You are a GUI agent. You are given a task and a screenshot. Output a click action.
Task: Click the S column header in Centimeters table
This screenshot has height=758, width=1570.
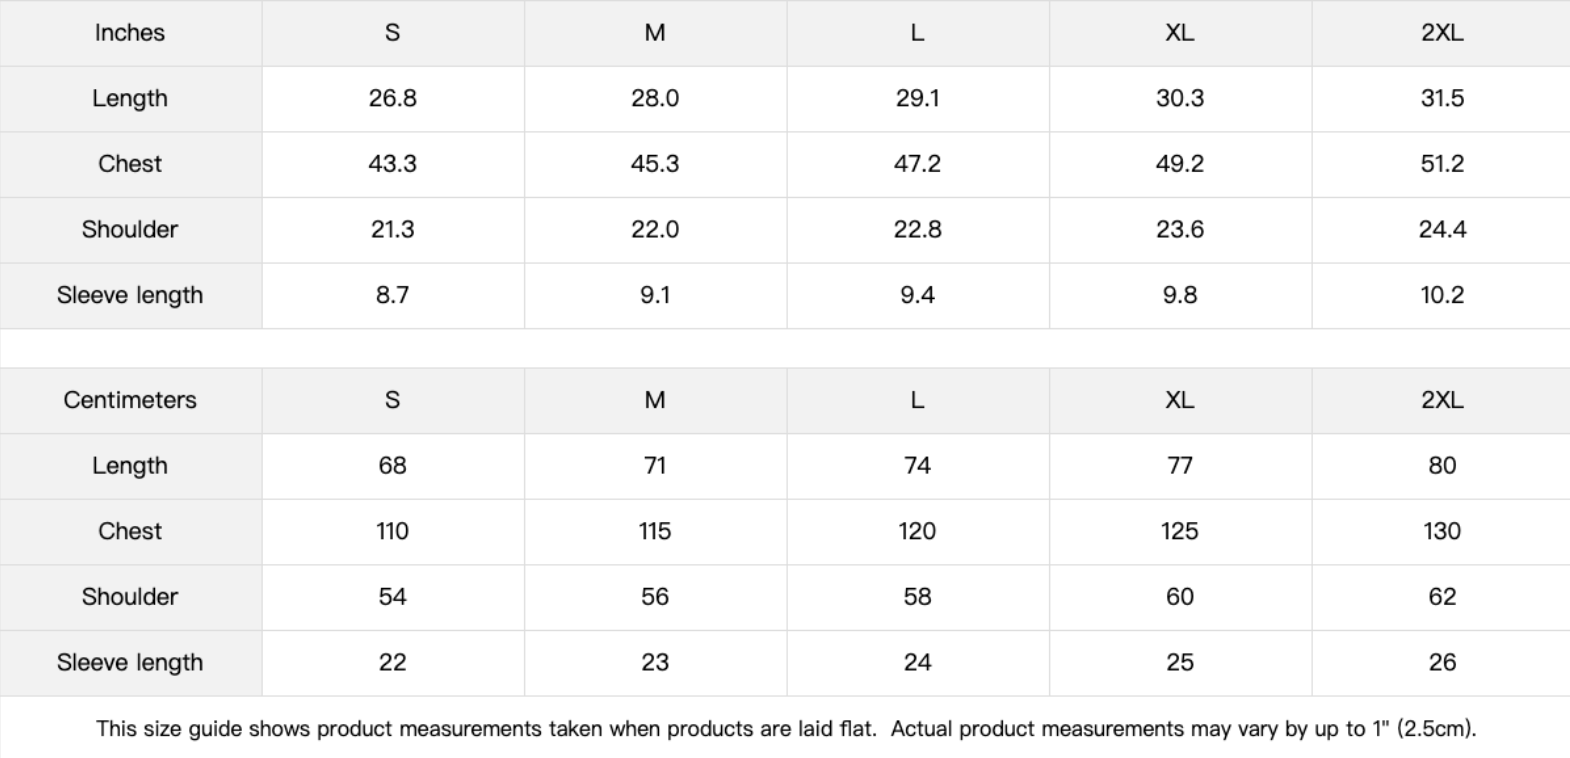pos(392,400)
